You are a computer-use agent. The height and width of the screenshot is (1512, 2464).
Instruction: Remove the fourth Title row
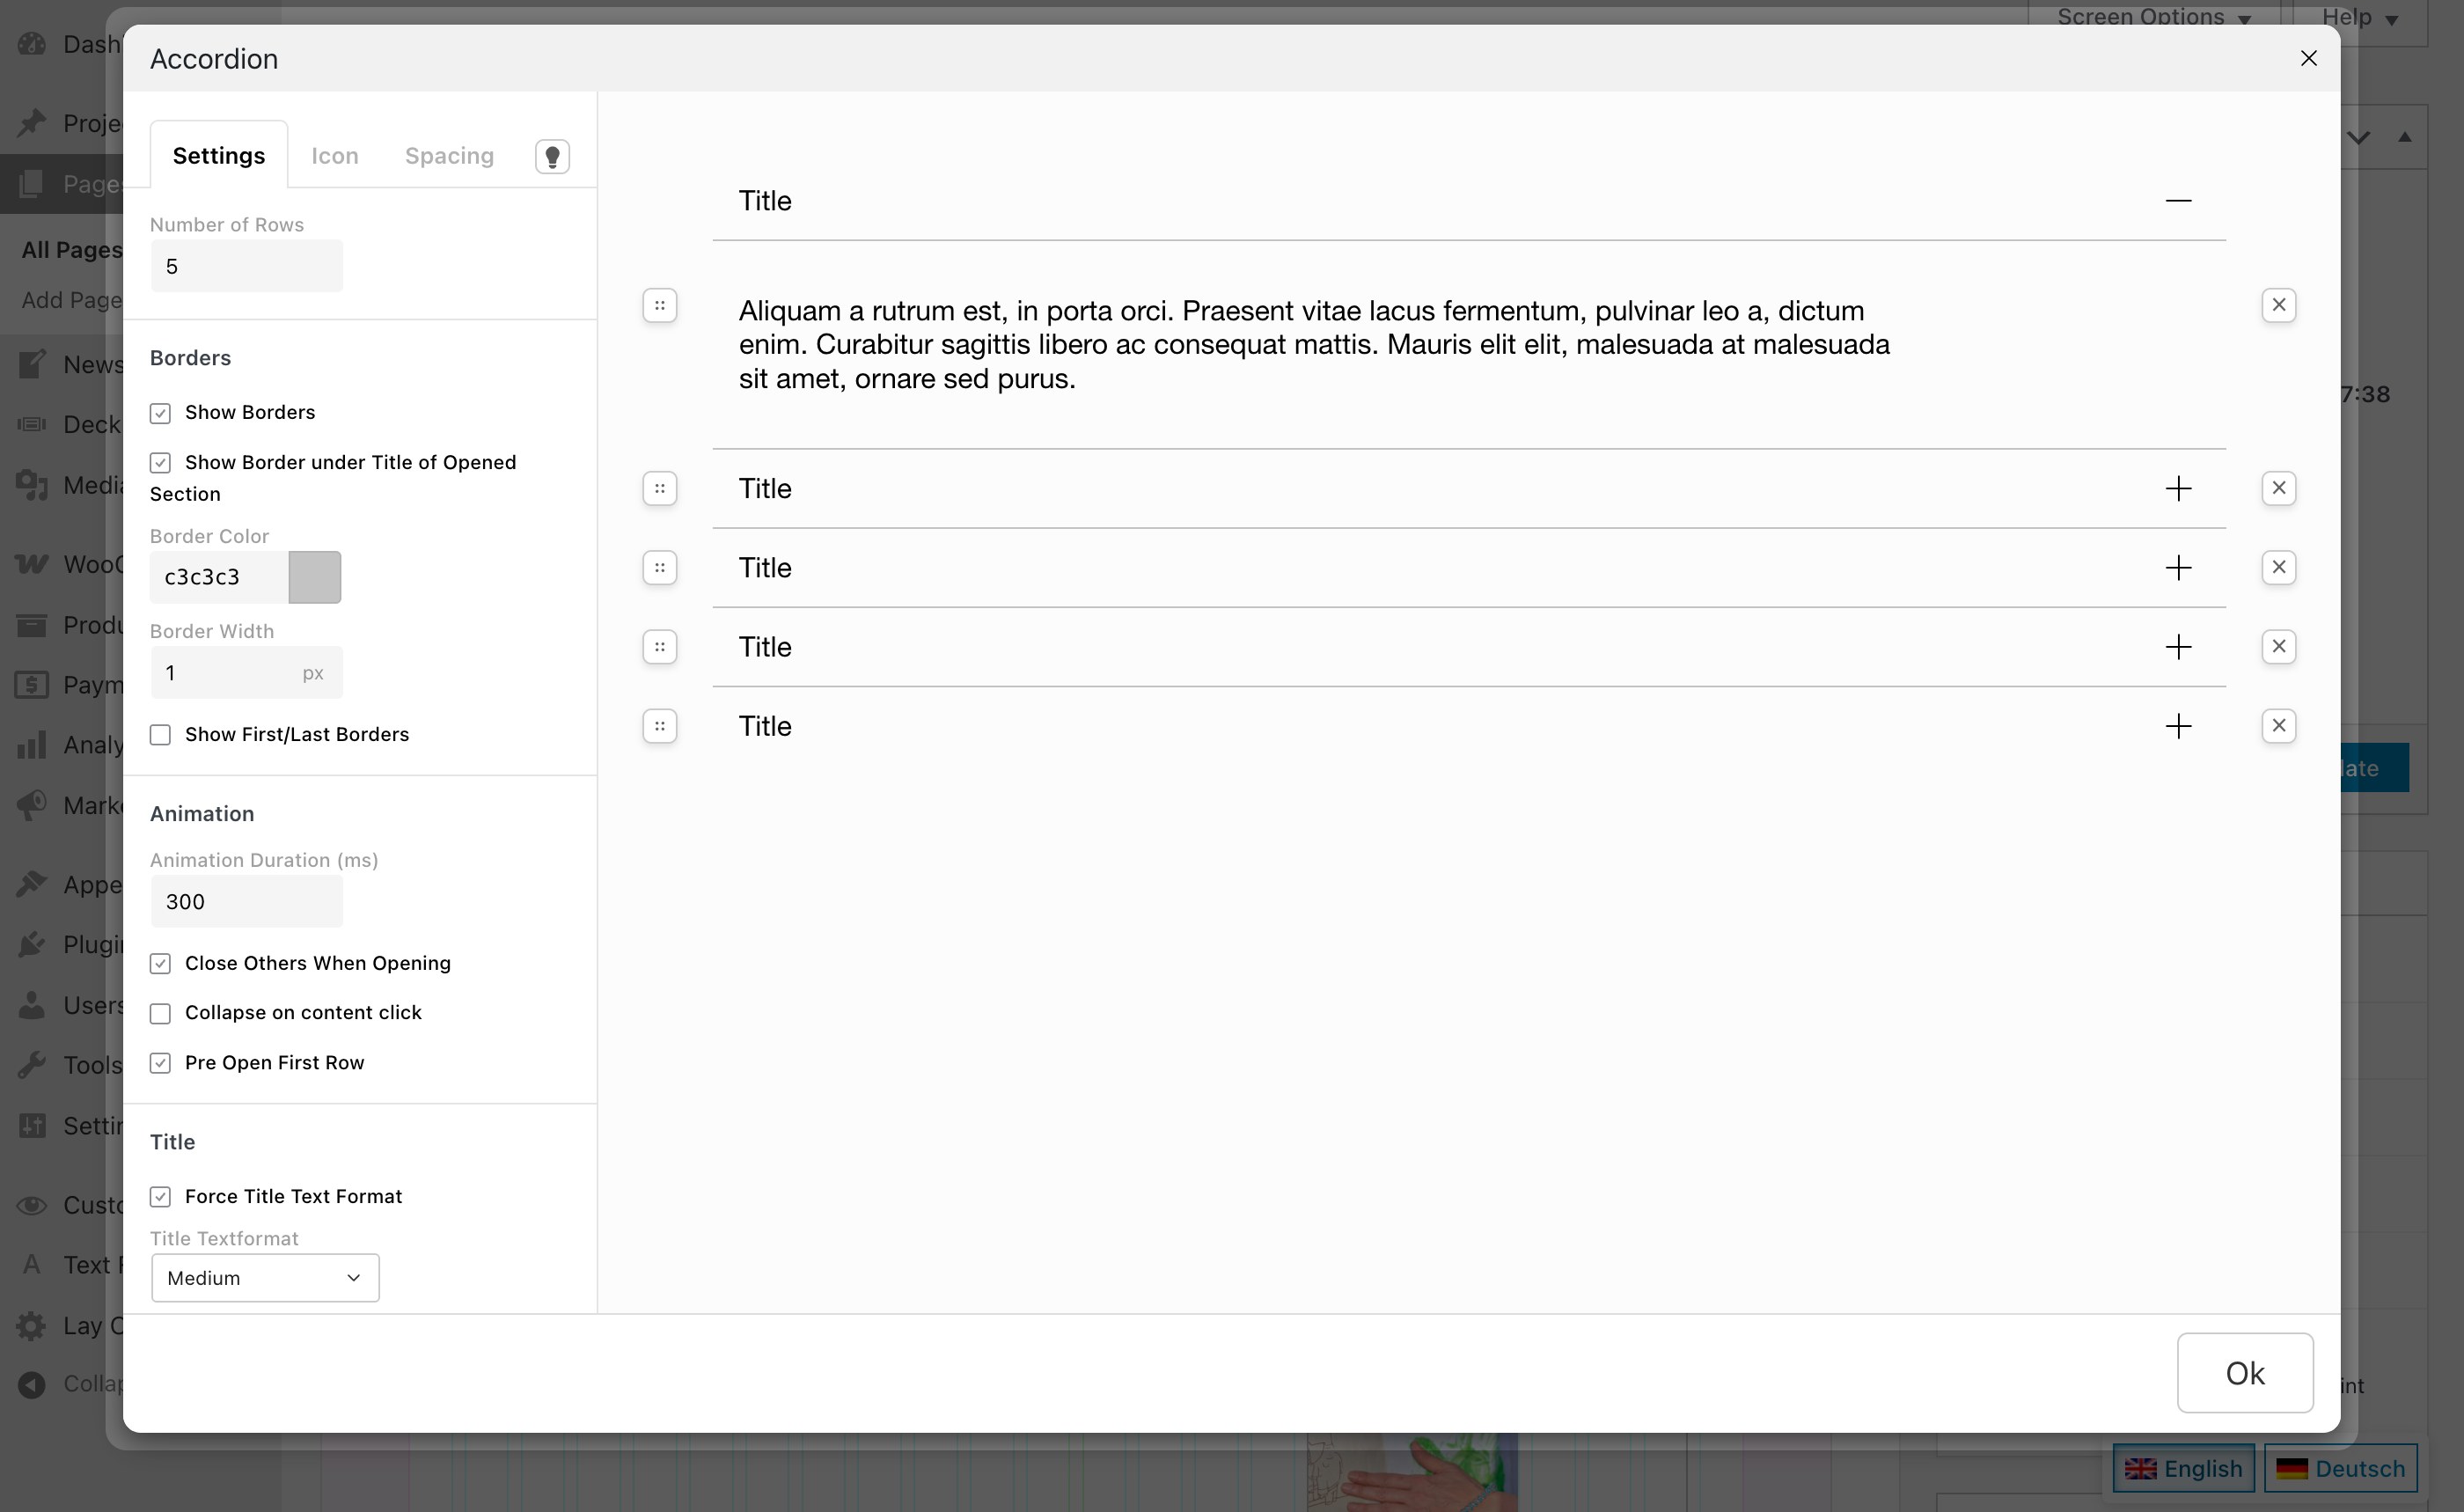click(2278, 647)
